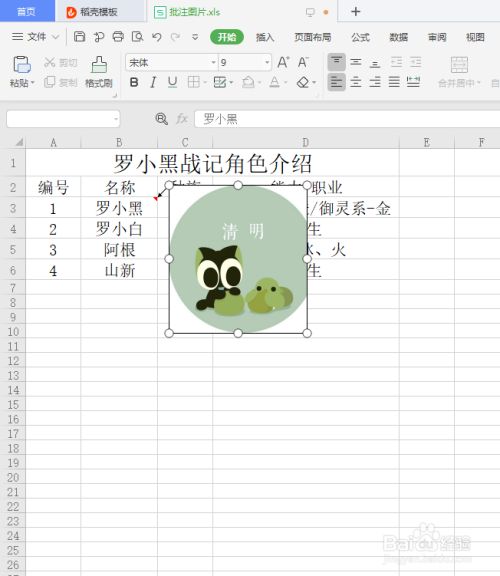This screenshot has width=500, height=576.
Task: Open new tab with plus icon
Action: point(355,12)
